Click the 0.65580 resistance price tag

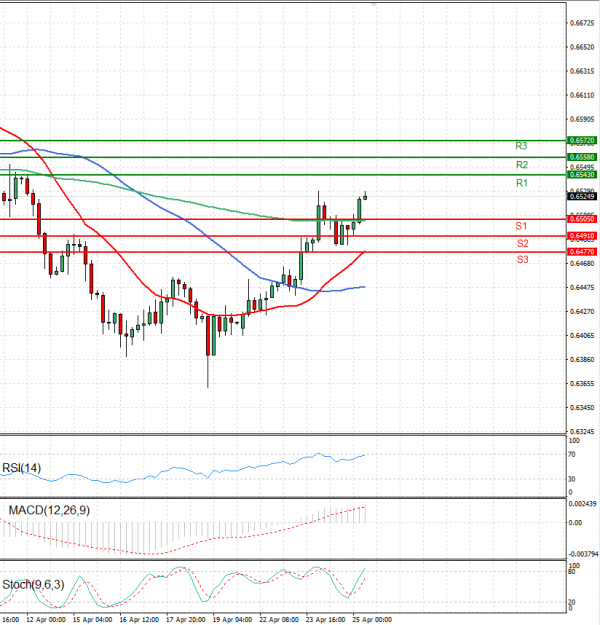click(582, 157)
